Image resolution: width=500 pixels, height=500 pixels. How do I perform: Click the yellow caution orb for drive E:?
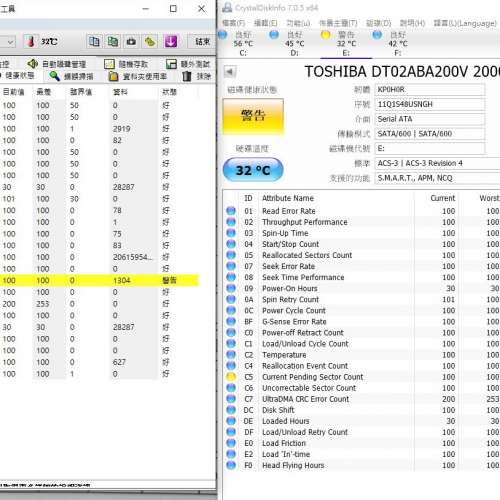click(325, 34)
